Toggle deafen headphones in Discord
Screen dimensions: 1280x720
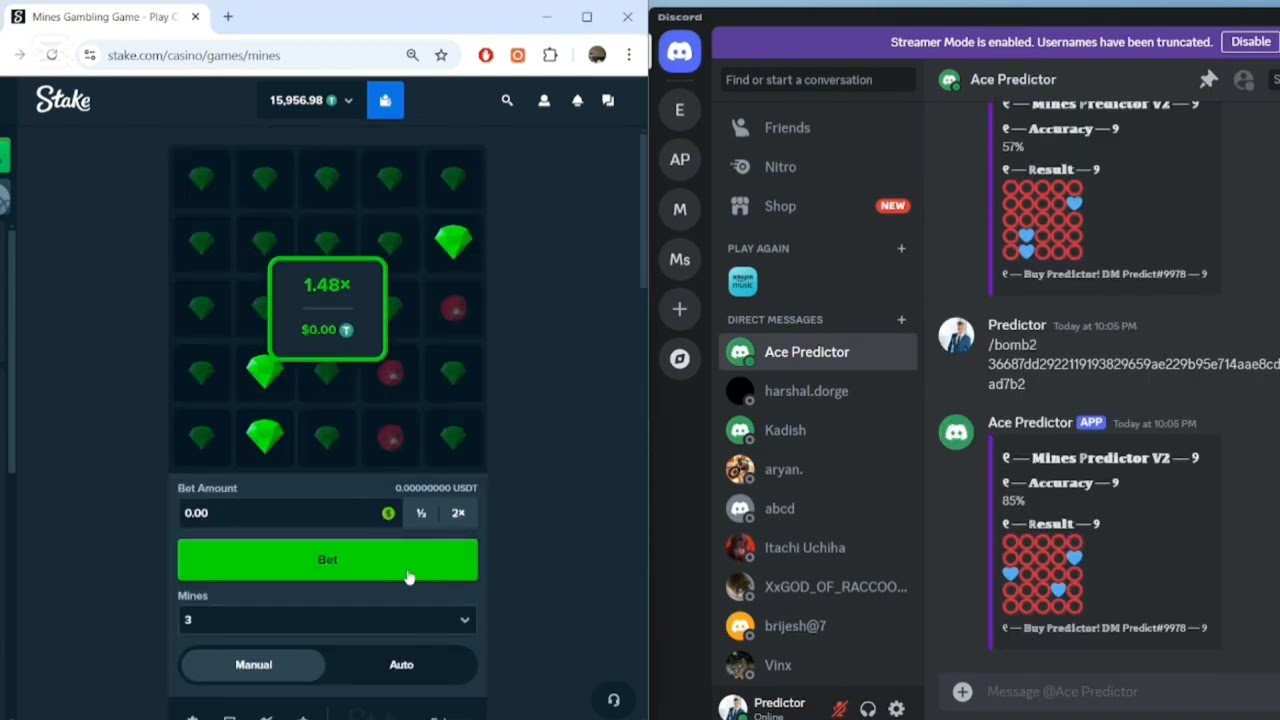pyautogui.click(x=868, y=709)
